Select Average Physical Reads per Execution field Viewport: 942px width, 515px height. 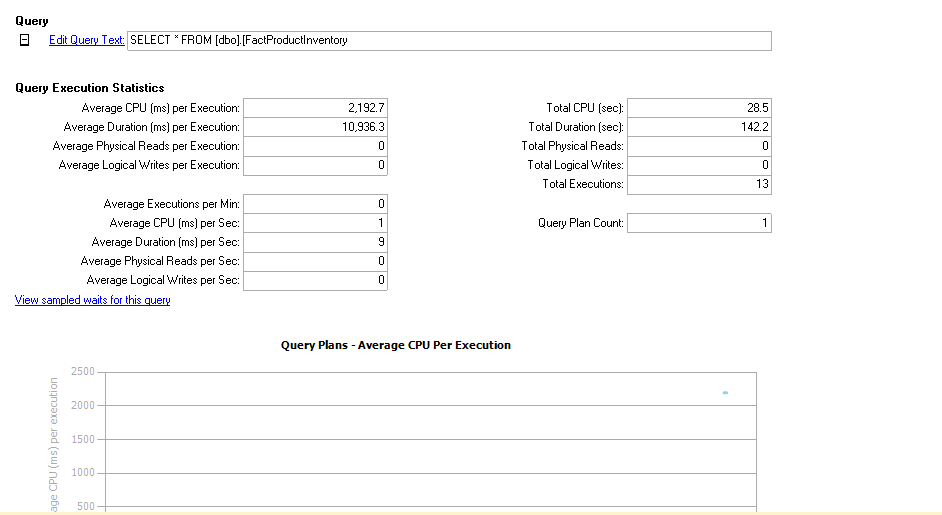click(314, 146)
